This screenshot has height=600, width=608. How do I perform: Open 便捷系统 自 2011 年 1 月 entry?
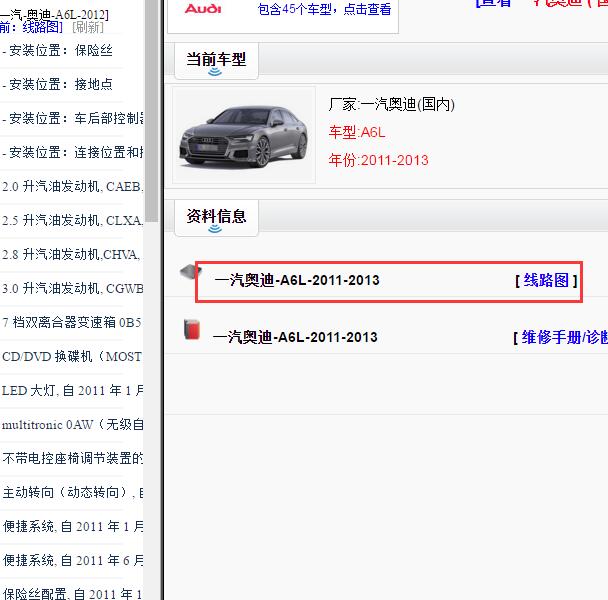[73, 527]
